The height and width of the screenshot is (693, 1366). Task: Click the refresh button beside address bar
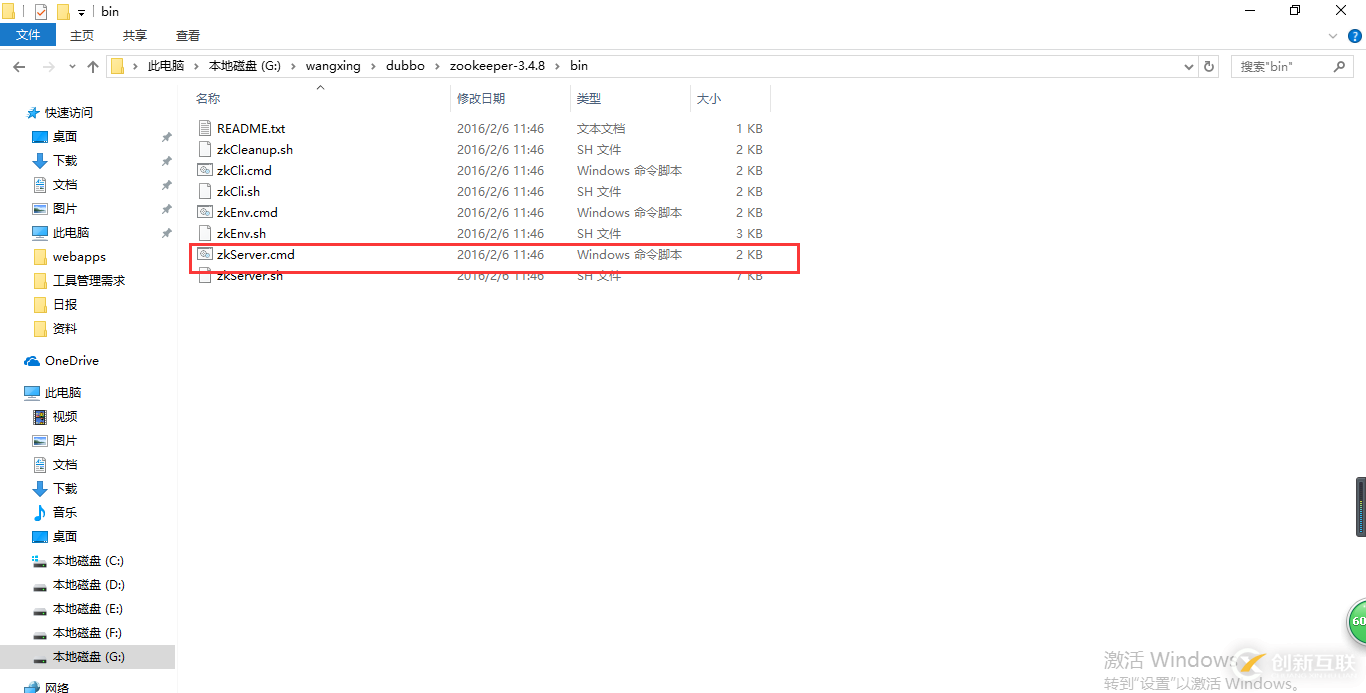[1209, 66]
